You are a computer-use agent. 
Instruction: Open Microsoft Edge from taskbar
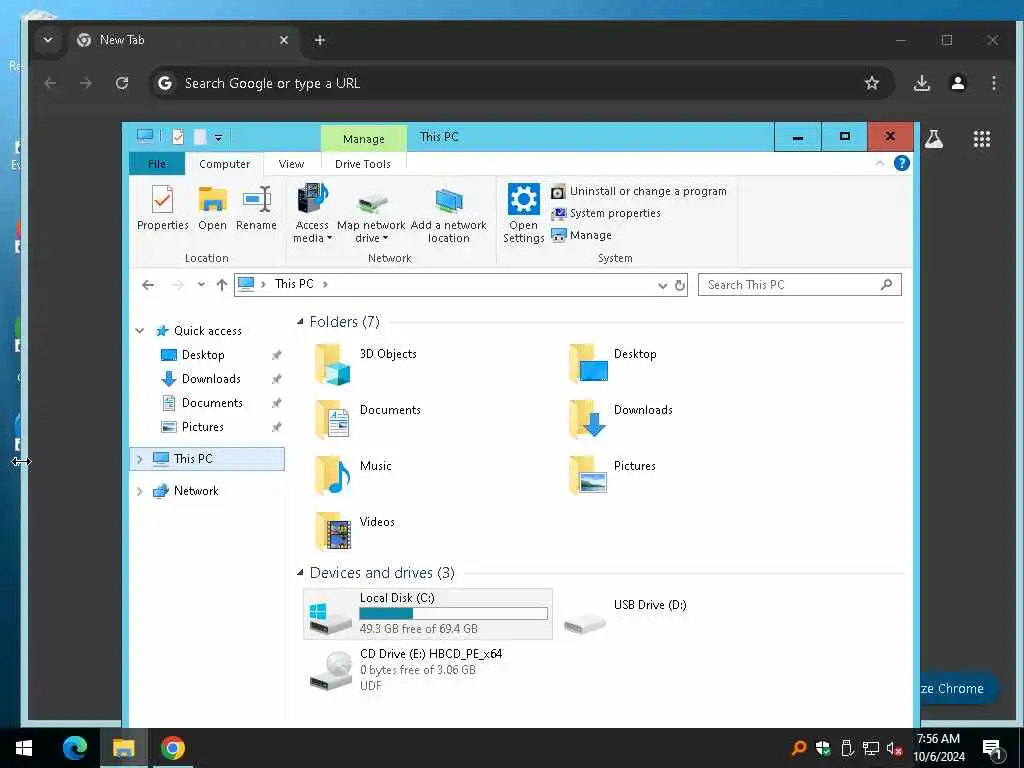[74, 748]
